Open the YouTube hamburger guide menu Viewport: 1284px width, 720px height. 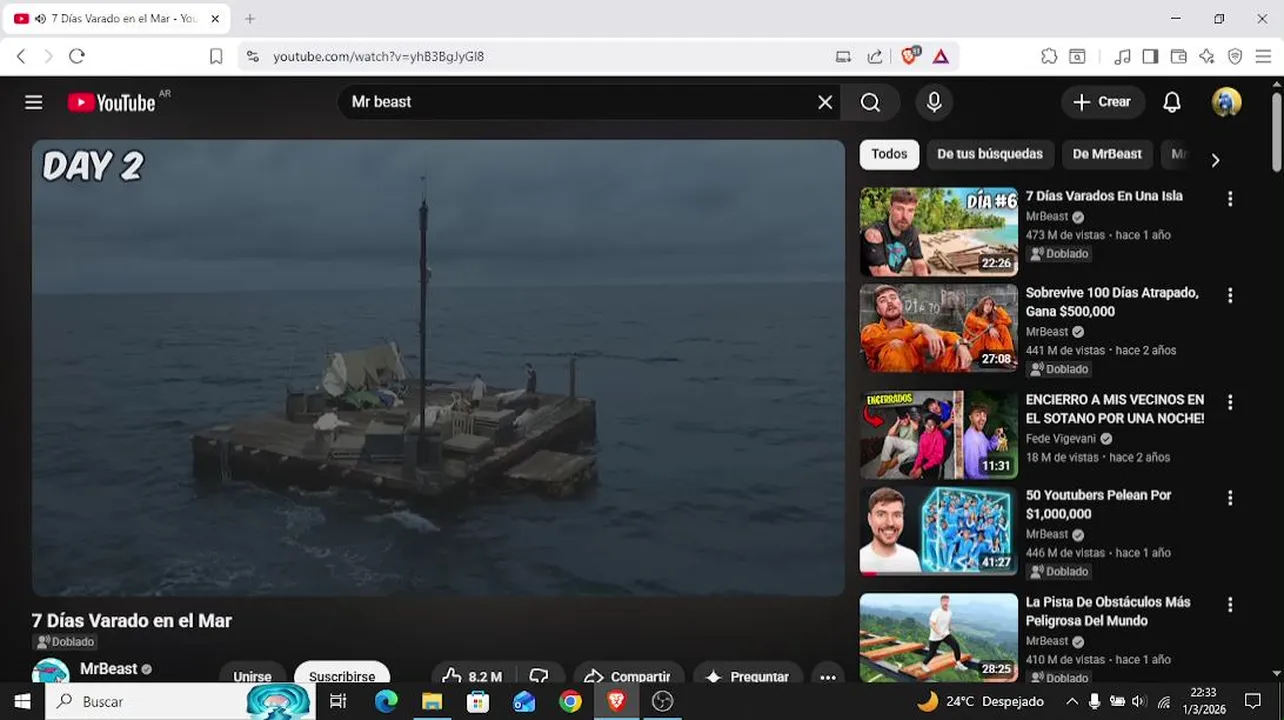(34, 102)
